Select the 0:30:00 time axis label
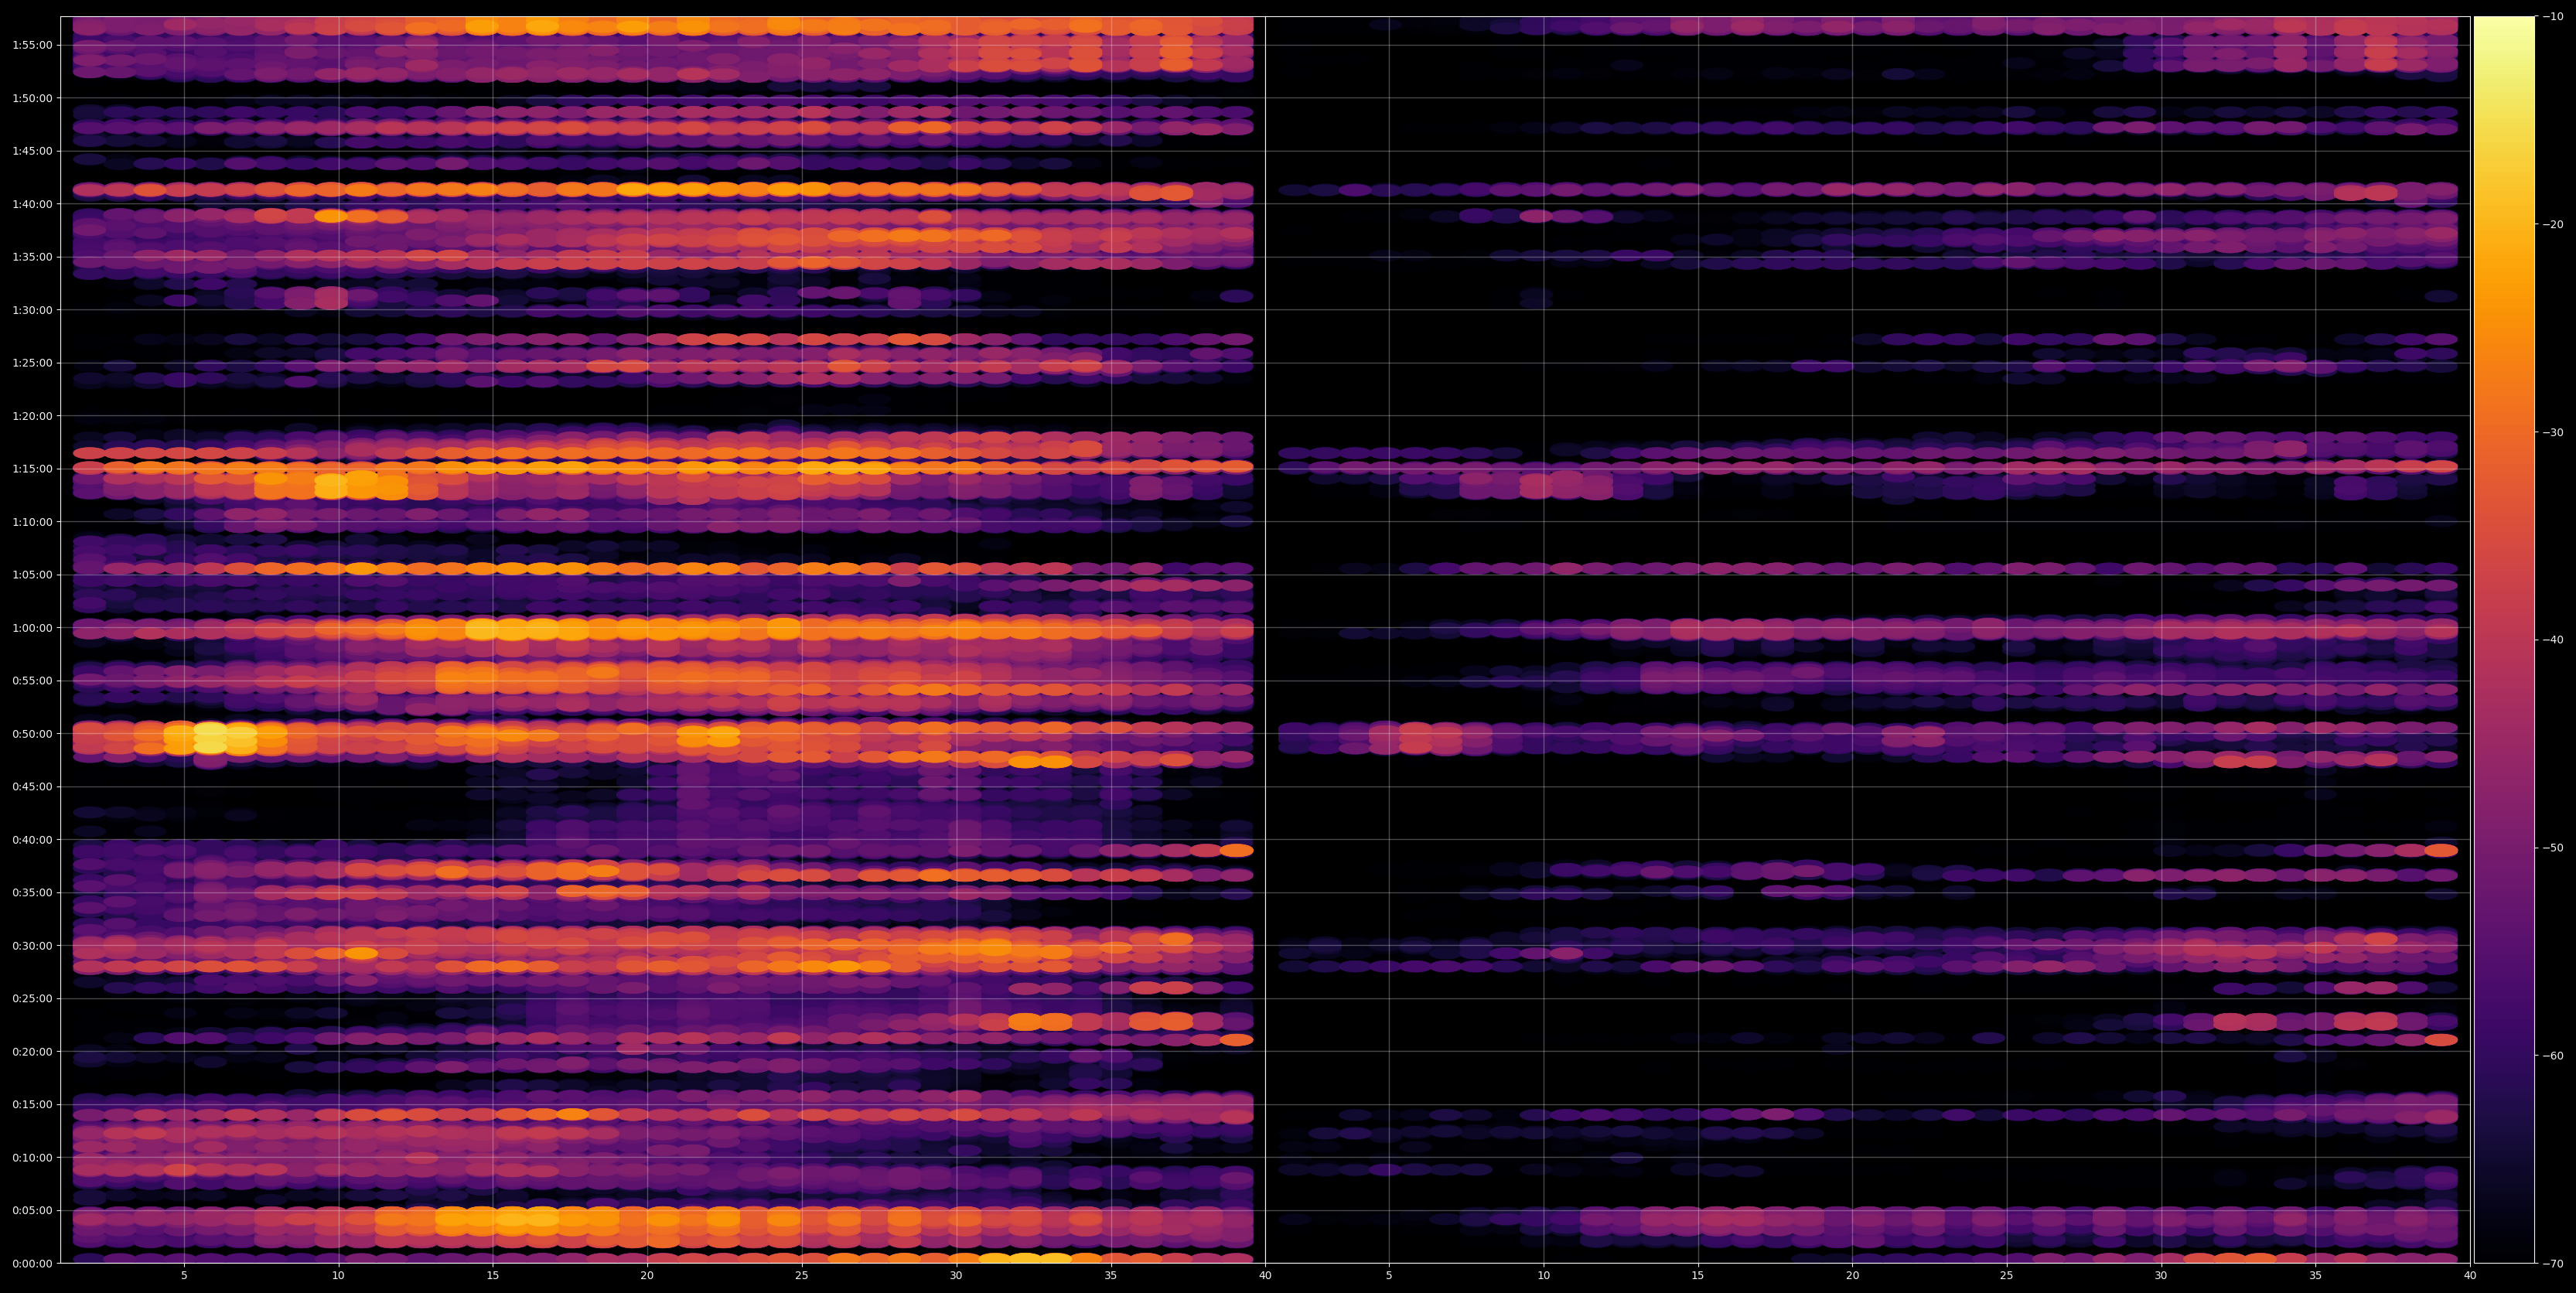 click(x=32, y=945)
